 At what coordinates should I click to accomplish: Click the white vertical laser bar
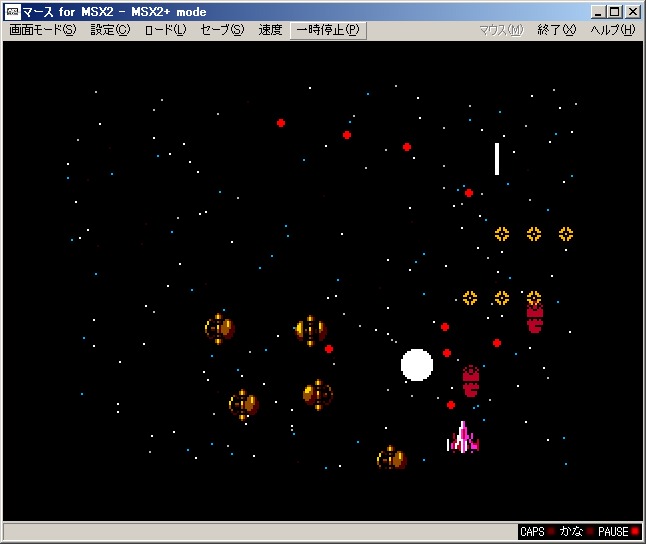(x=496, y=158)
